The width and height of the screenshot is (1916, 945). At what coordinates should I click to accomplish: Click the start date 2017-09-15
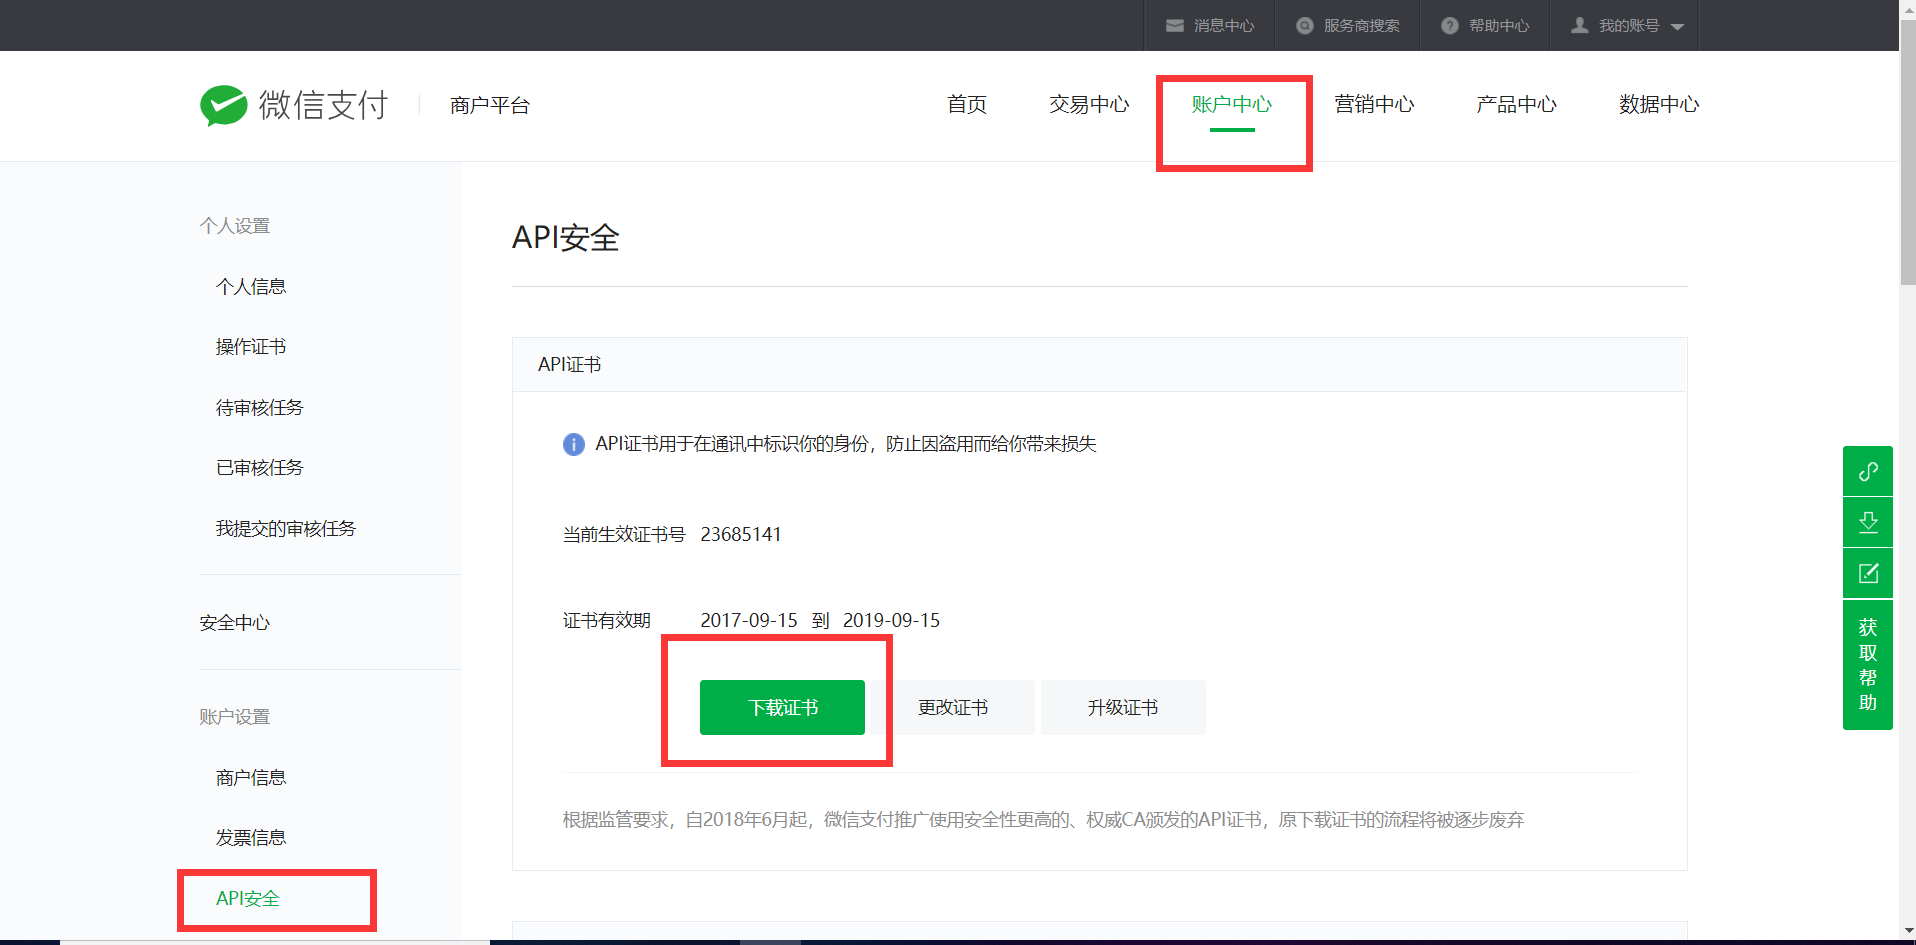(749, 620)
